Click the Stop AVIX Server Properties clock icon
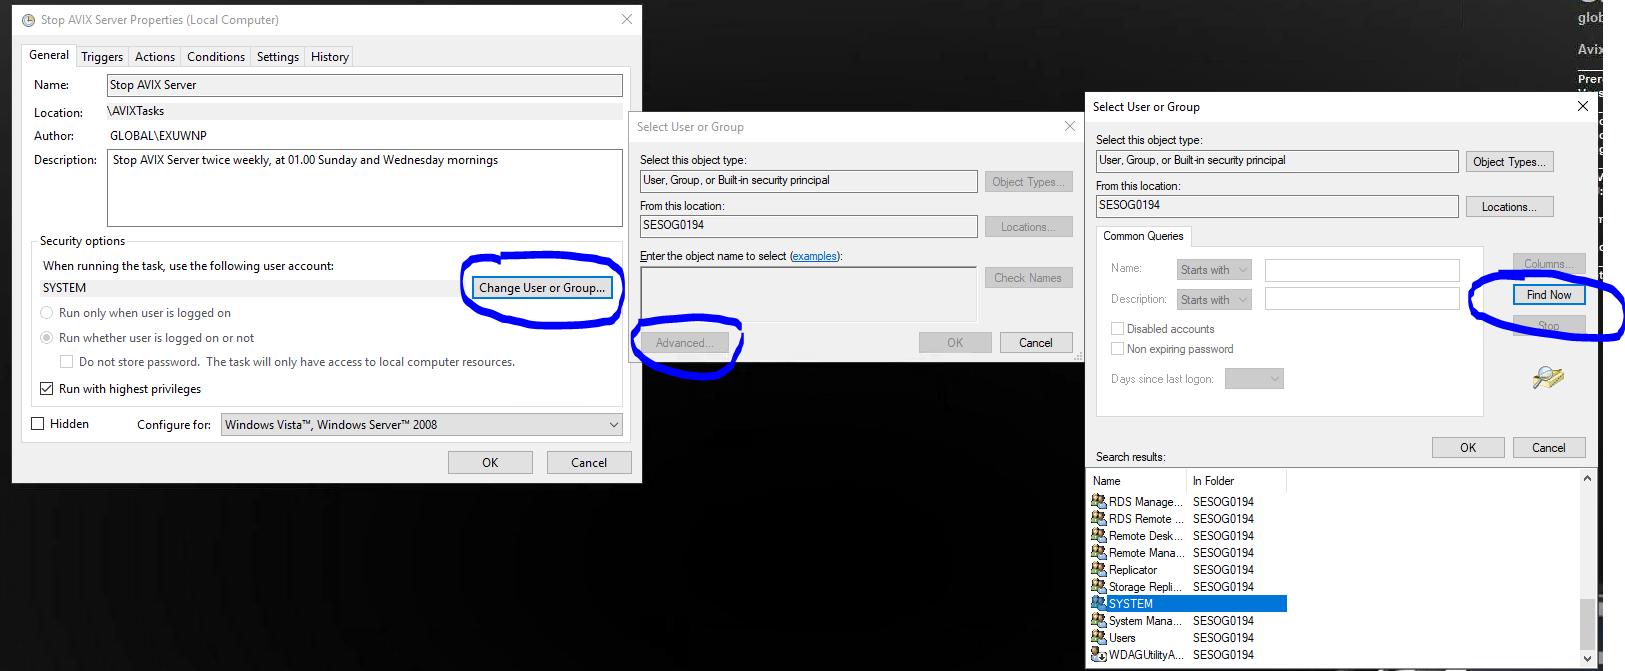Viewport: 1625px width, 671px height. coord(28,20)
